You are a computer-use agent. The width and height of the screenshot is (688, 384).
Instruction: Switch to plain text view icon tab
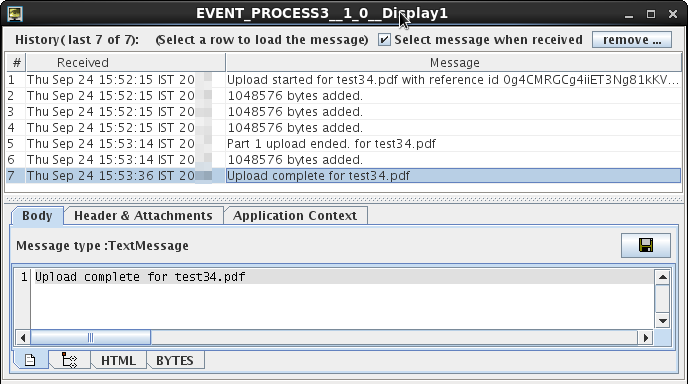(30, 360)
